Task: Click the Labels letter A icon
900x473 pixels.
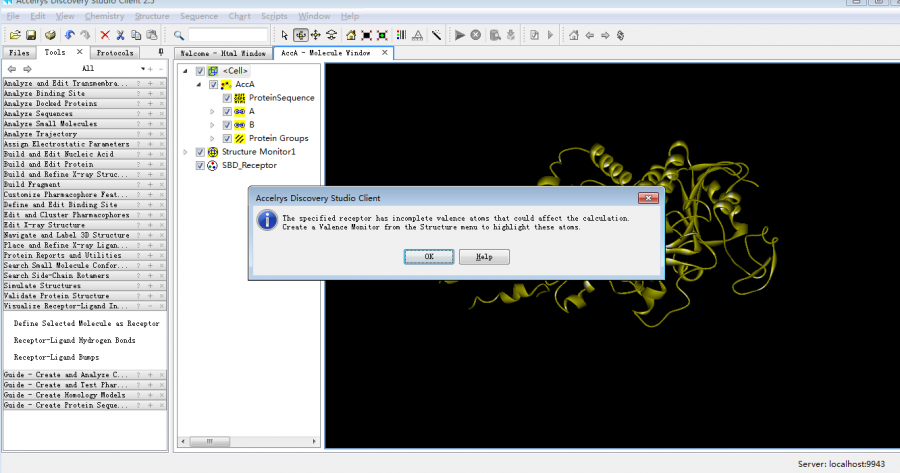Action: pyautogui.click(x=417, y=35)
